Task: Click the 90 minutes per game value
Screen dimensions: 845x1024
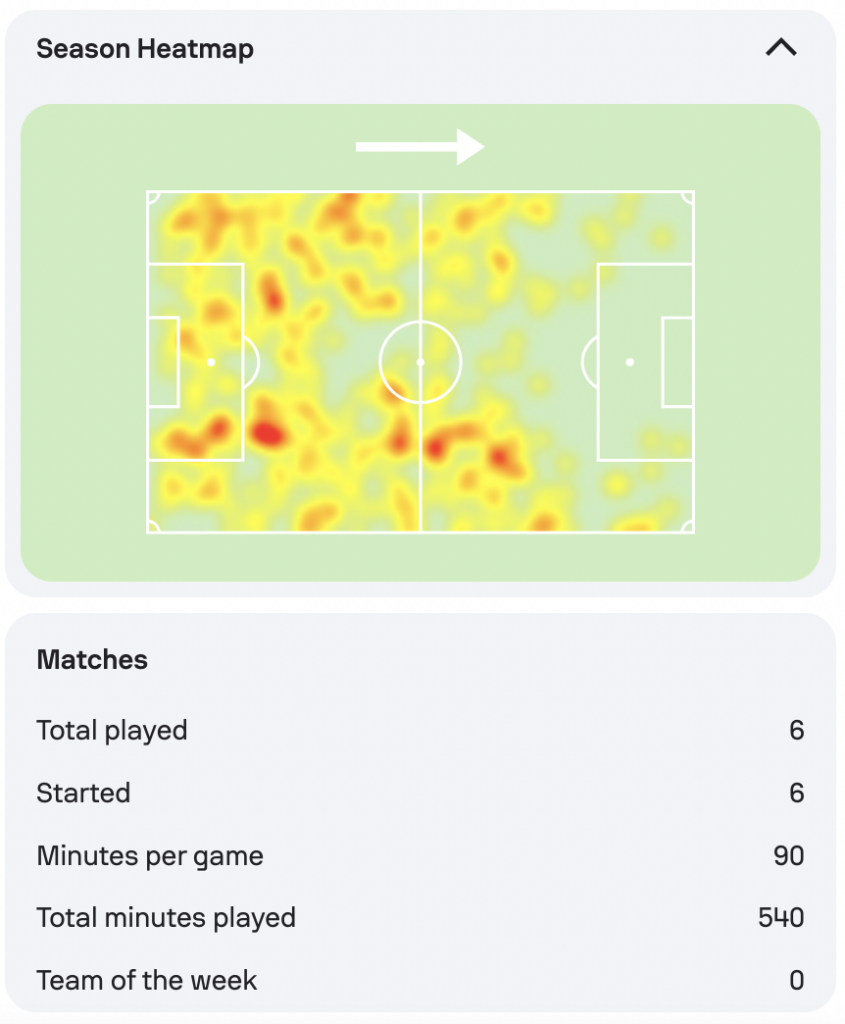Action: tap(789, 856)
